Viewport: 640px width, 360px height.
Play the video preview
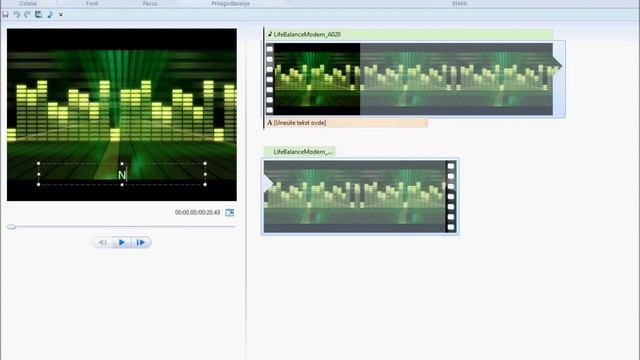(x=122, y=242)
